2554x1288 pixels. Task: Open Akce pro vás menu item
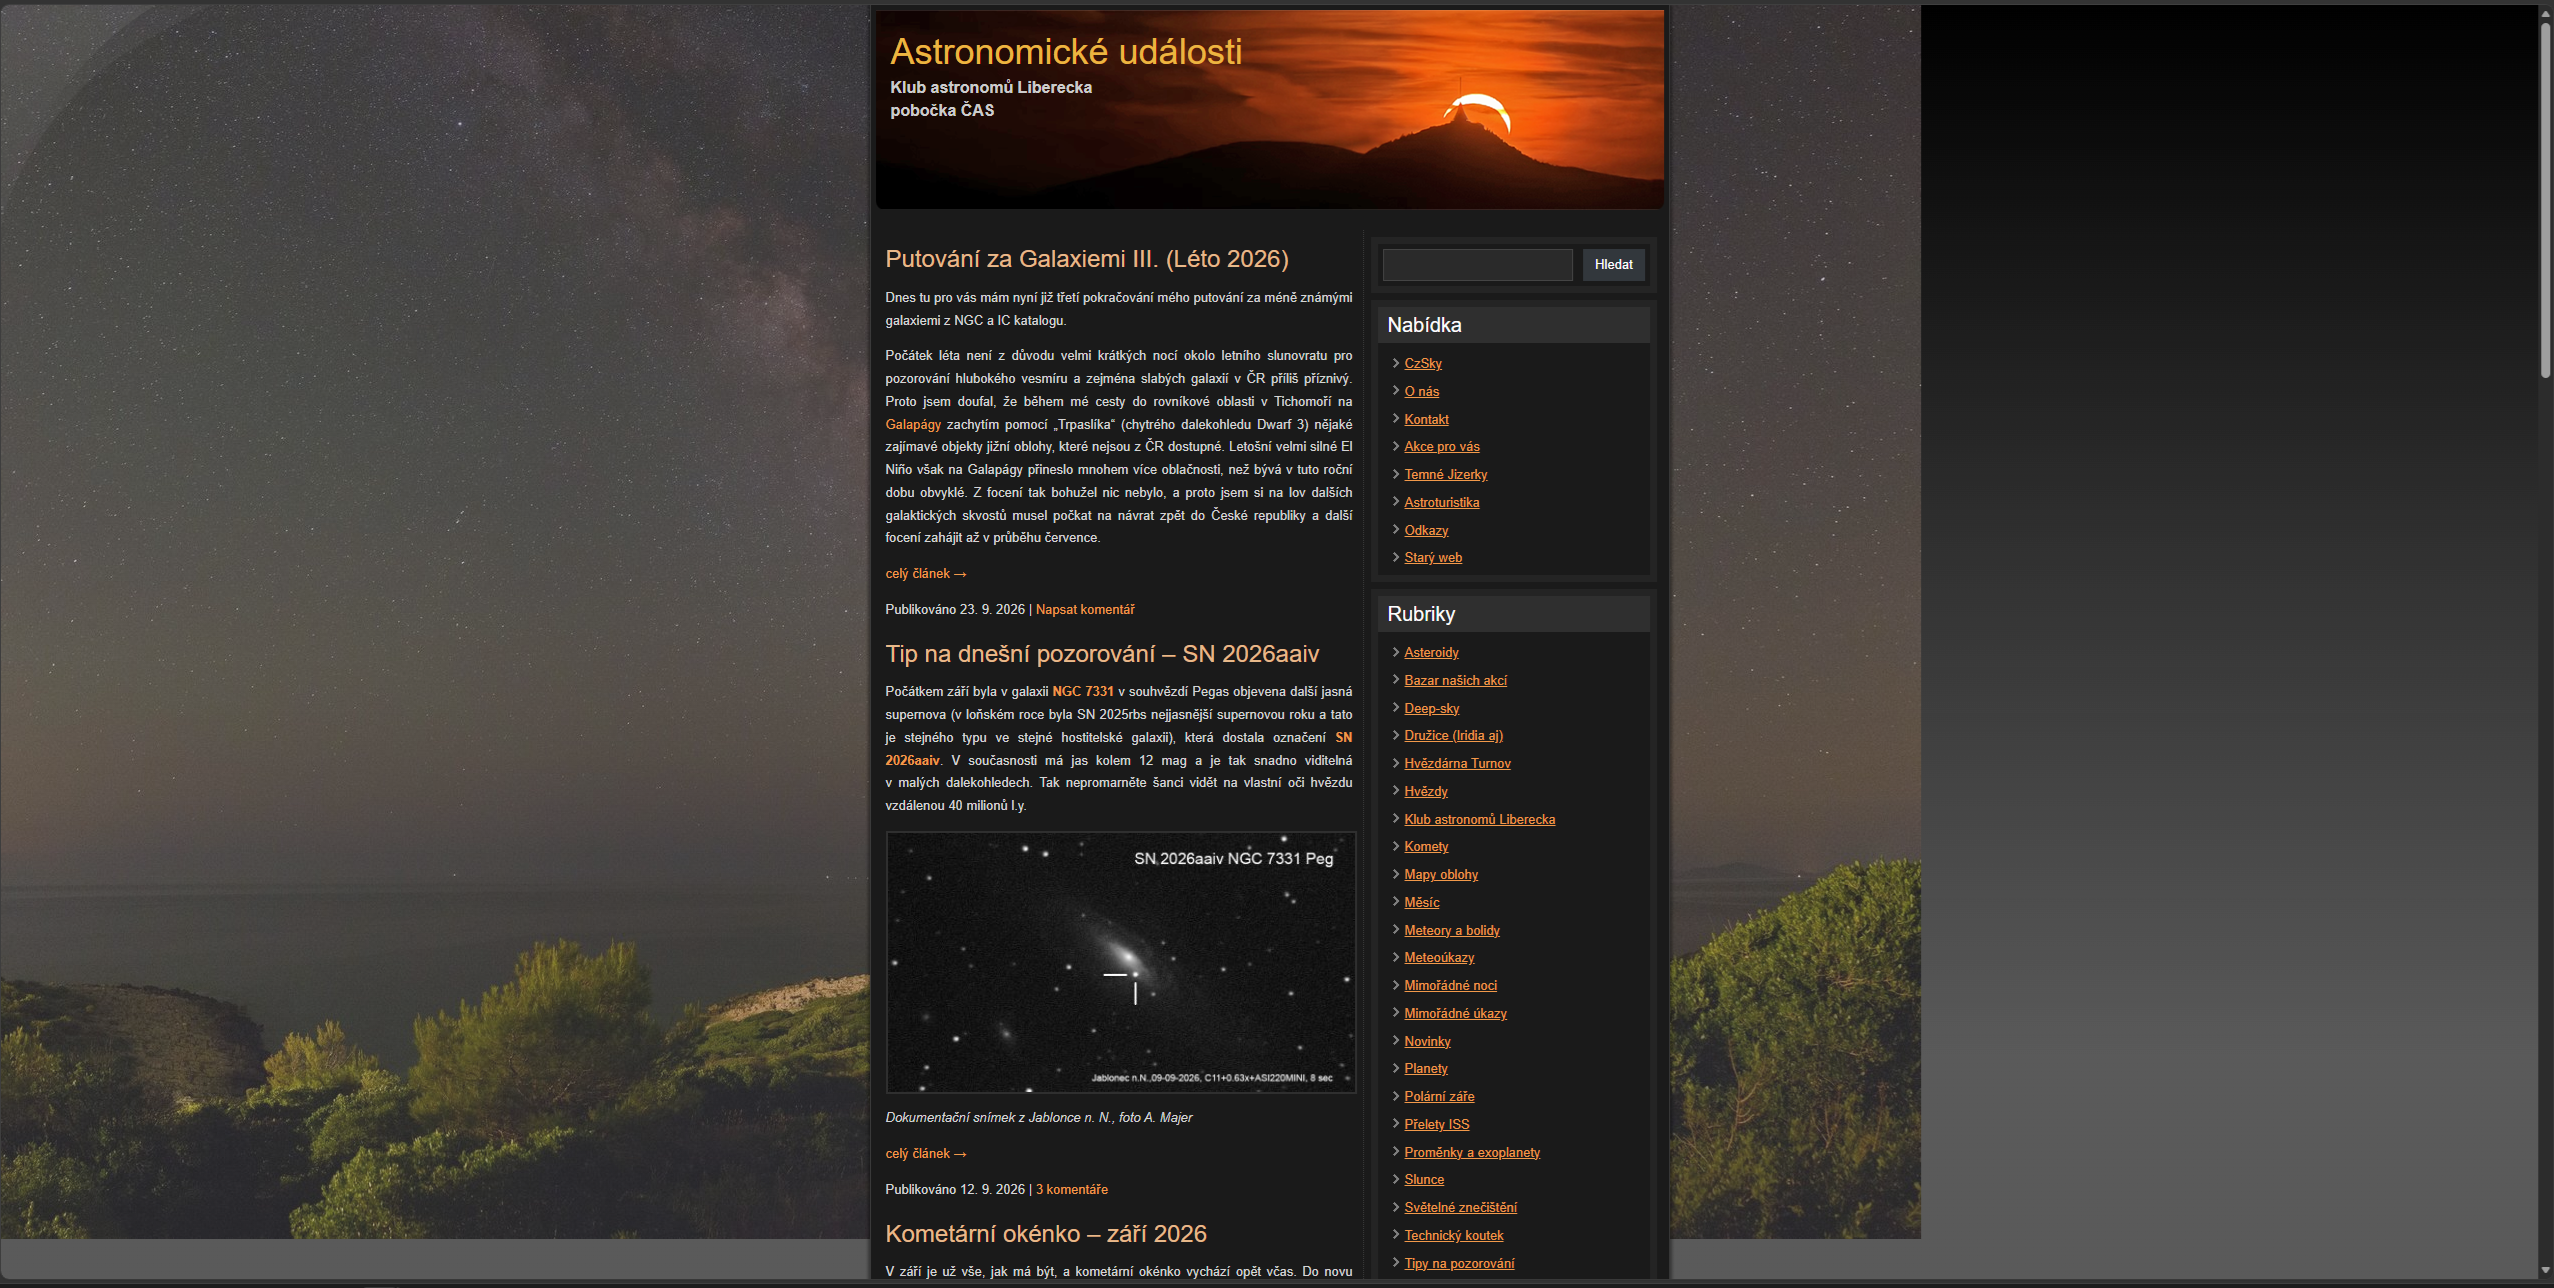coord(1442,447)
